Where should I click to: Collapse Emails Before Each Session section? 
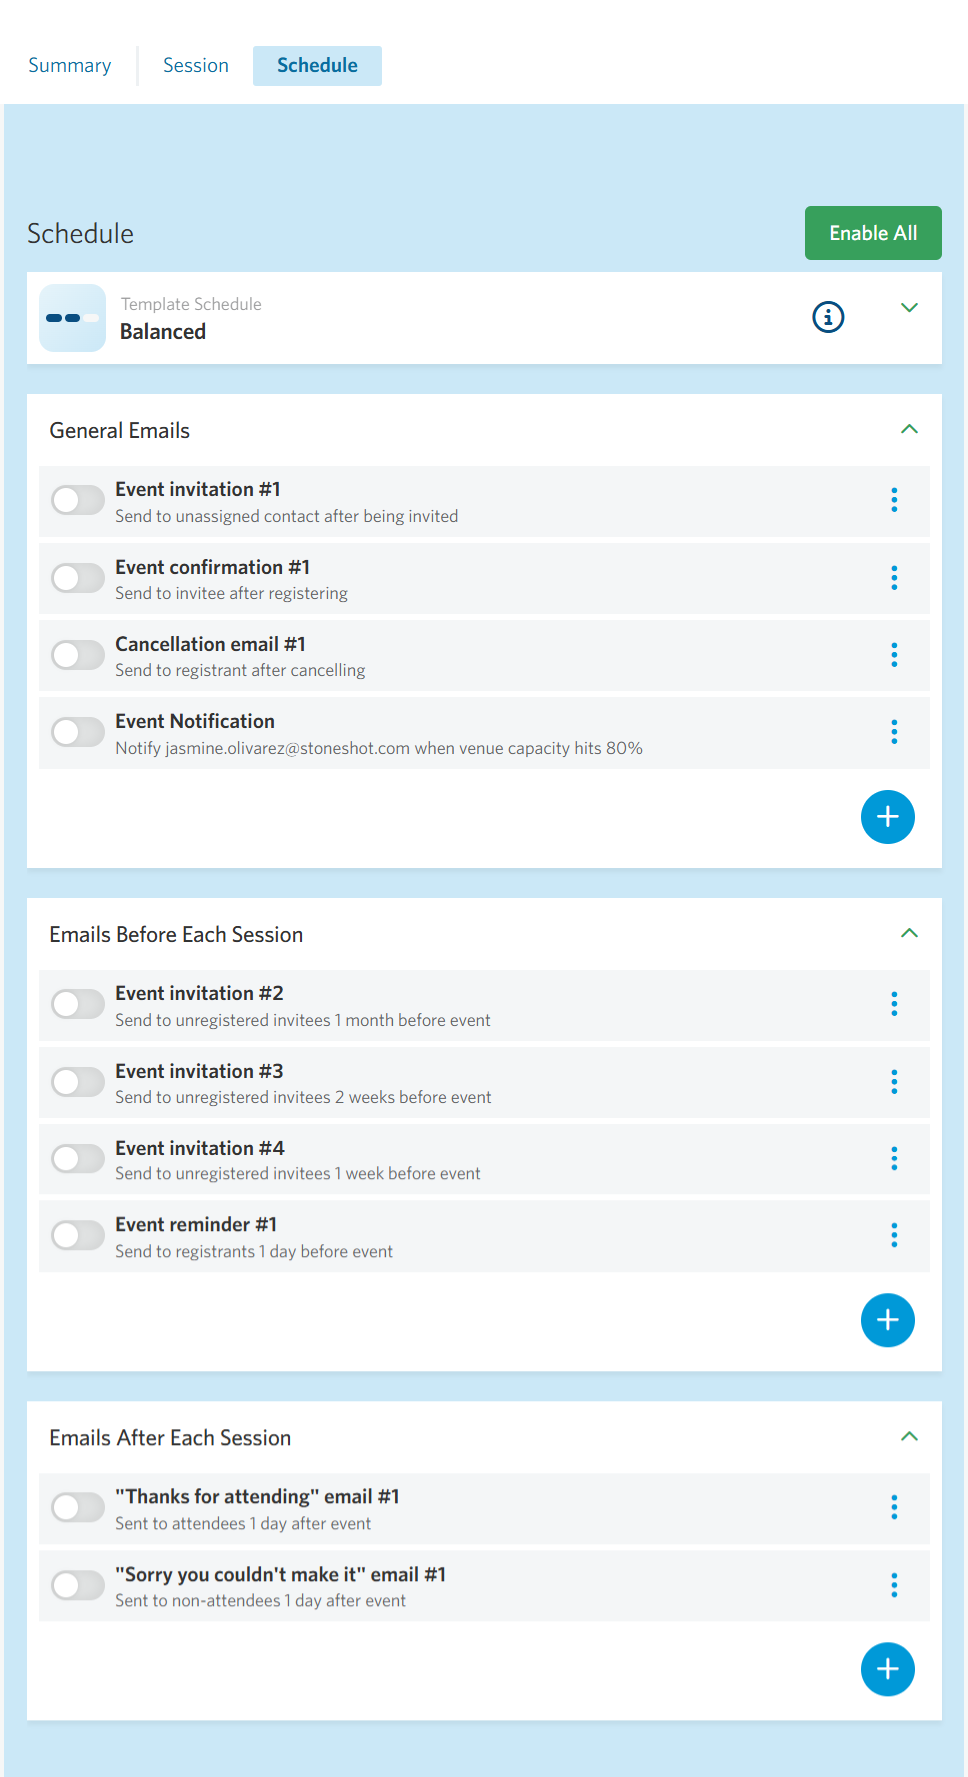(909, 933)
